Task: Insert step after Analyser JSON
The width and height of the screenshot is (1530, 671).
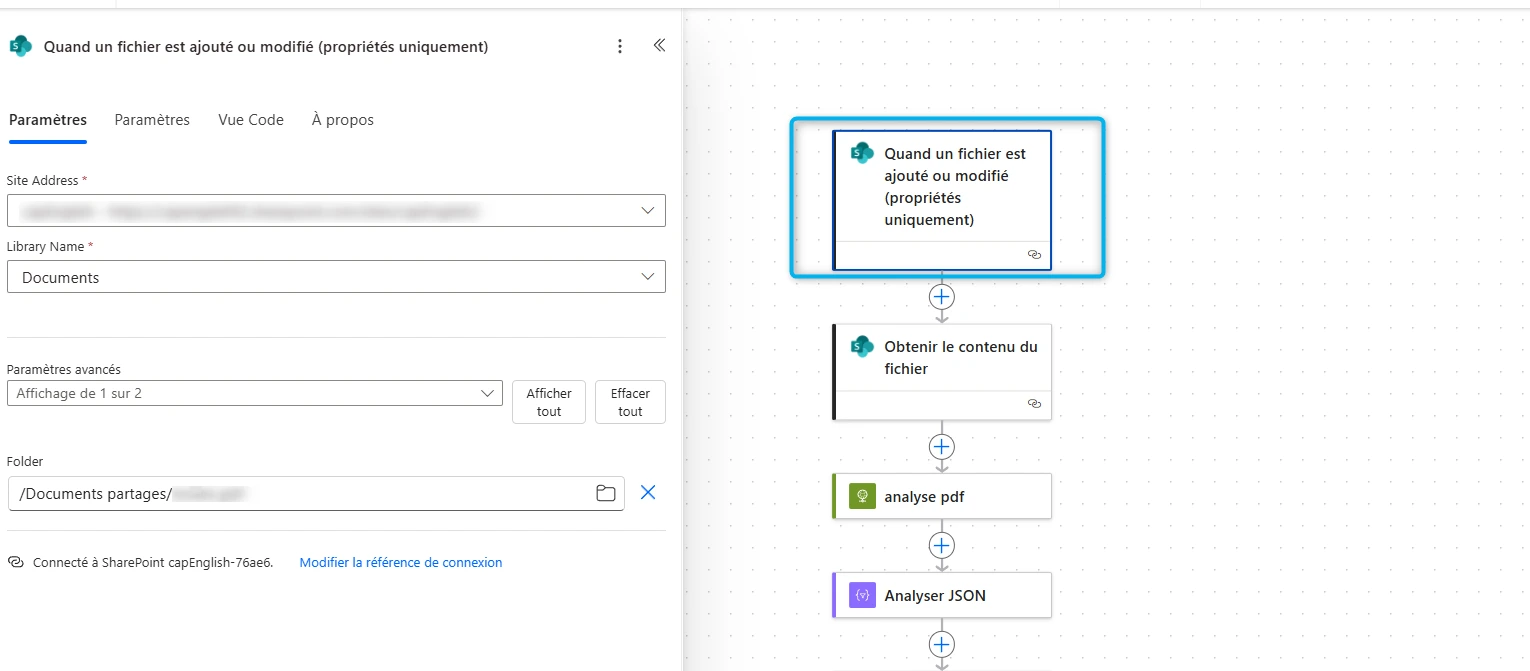Action: coord(941,644)
